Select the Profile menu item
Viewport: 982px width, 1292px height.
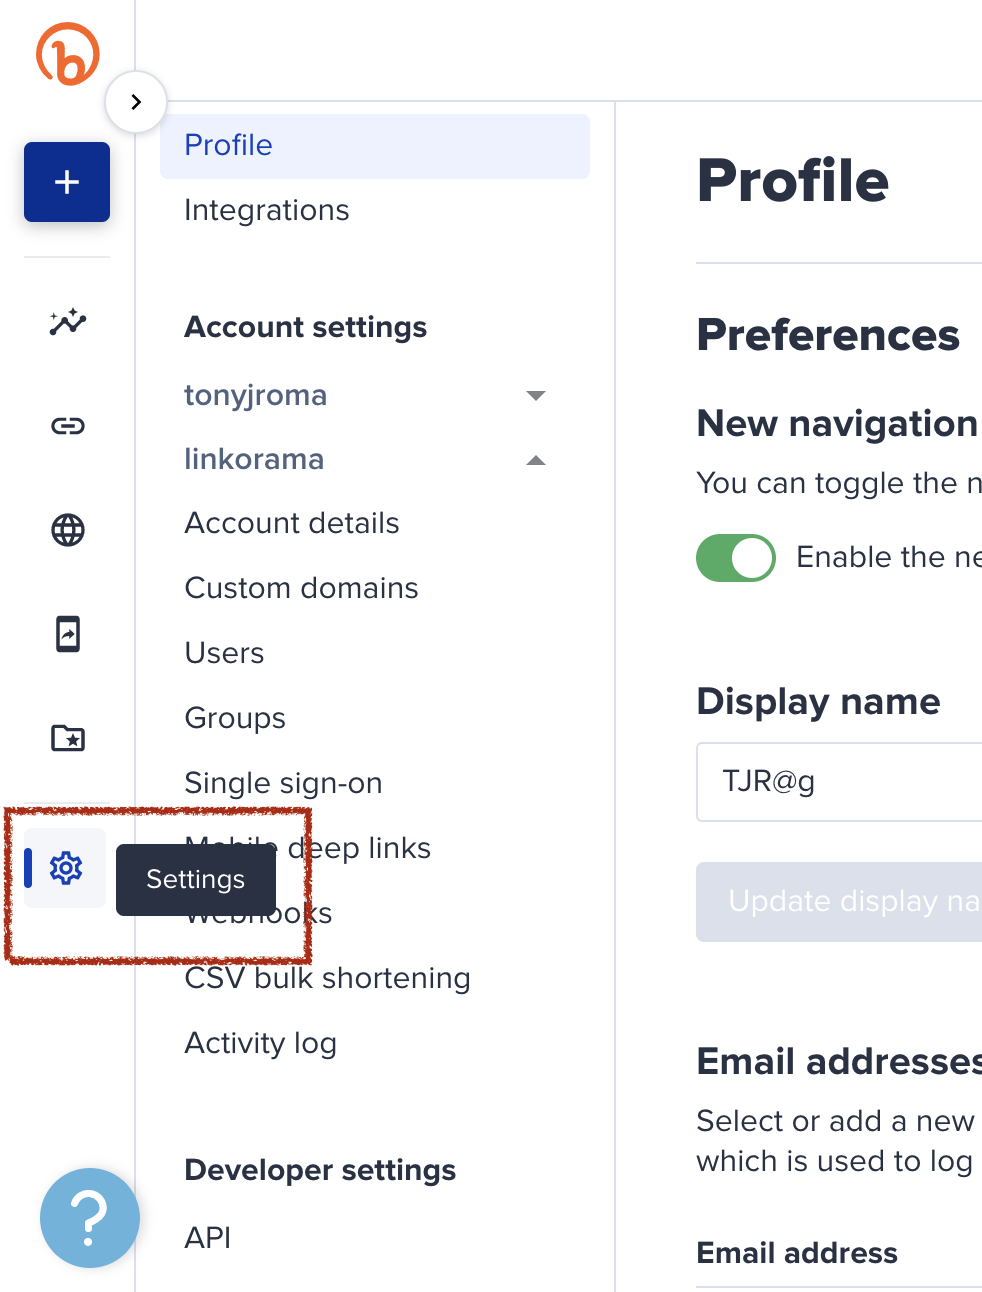pos(375,146)
